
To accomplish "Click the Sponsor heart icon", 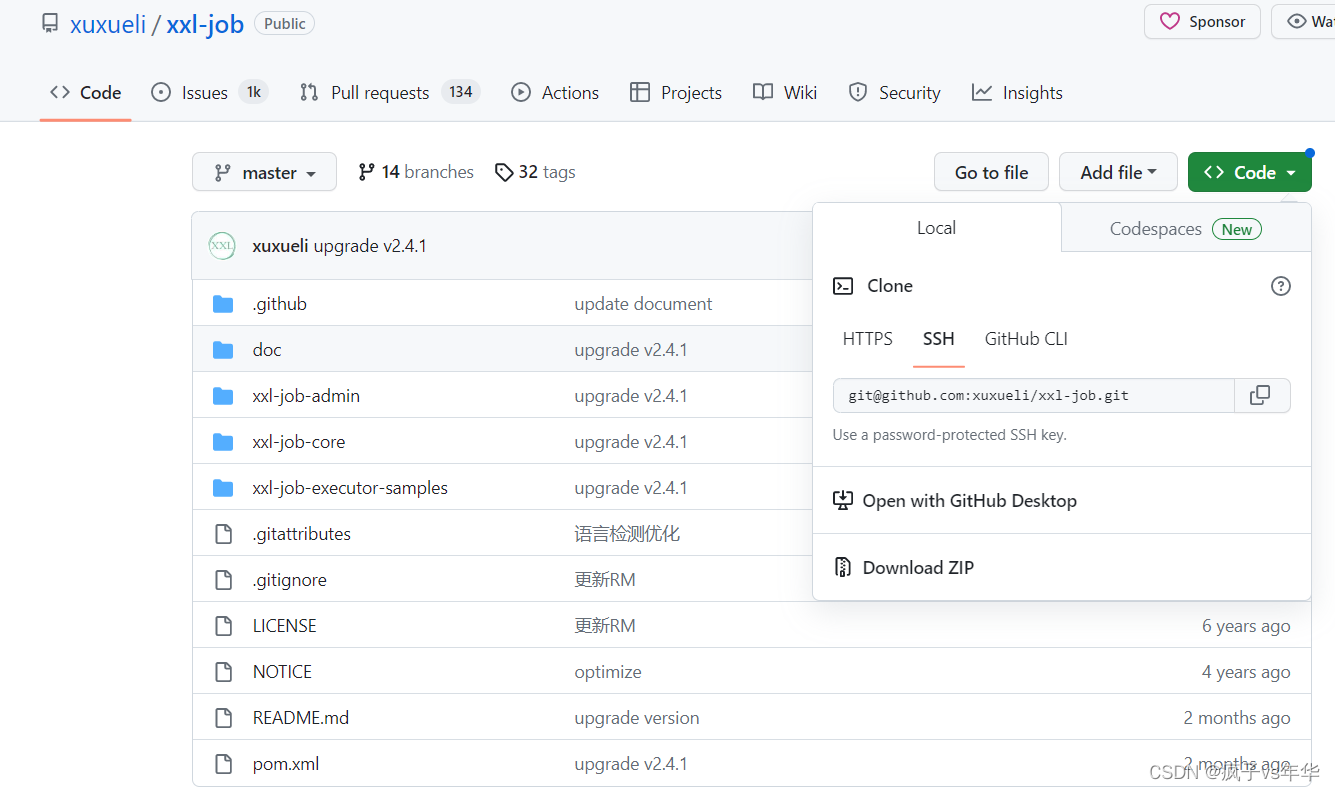I will [x=1170, y=22].
